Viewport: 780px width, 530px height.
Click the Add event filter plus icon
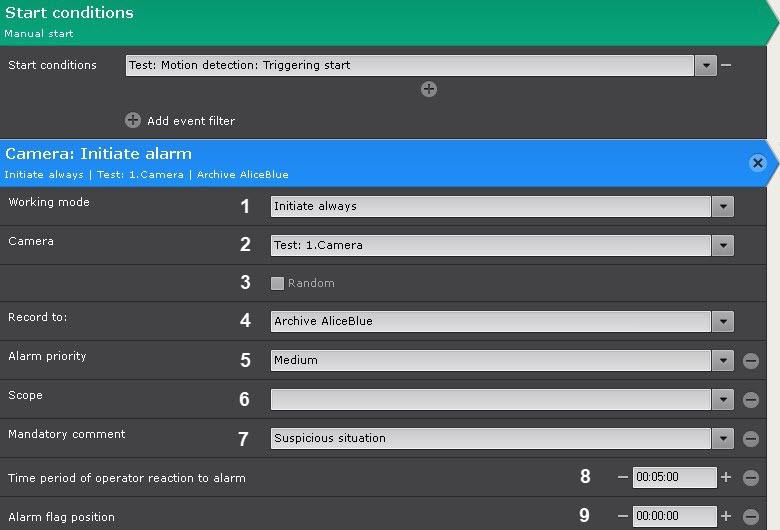(133, 120)
